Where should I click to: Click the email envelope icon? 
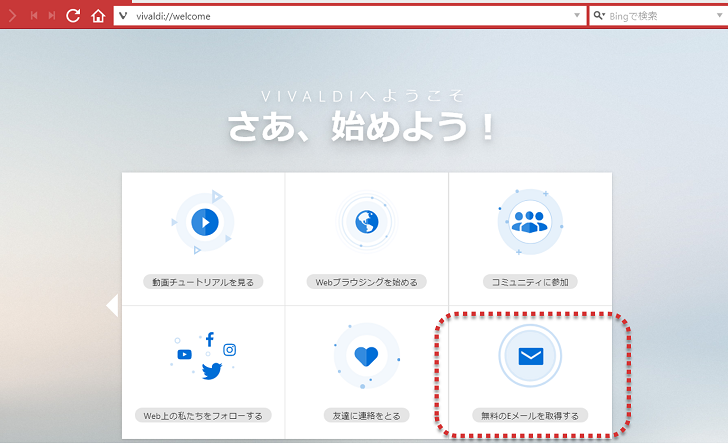click(x=530, y=356)
